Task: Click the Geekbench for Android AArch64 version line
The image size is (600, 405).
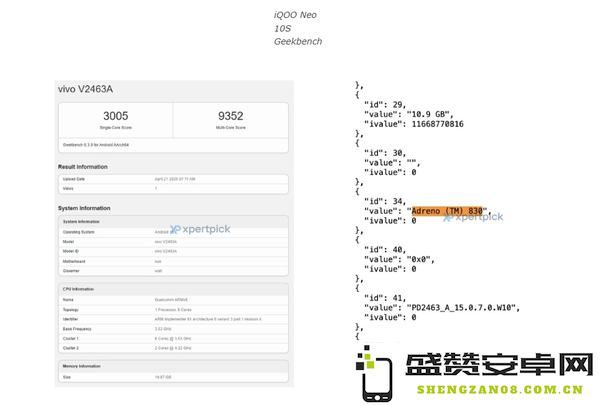Action: click(x=96, y=145)
